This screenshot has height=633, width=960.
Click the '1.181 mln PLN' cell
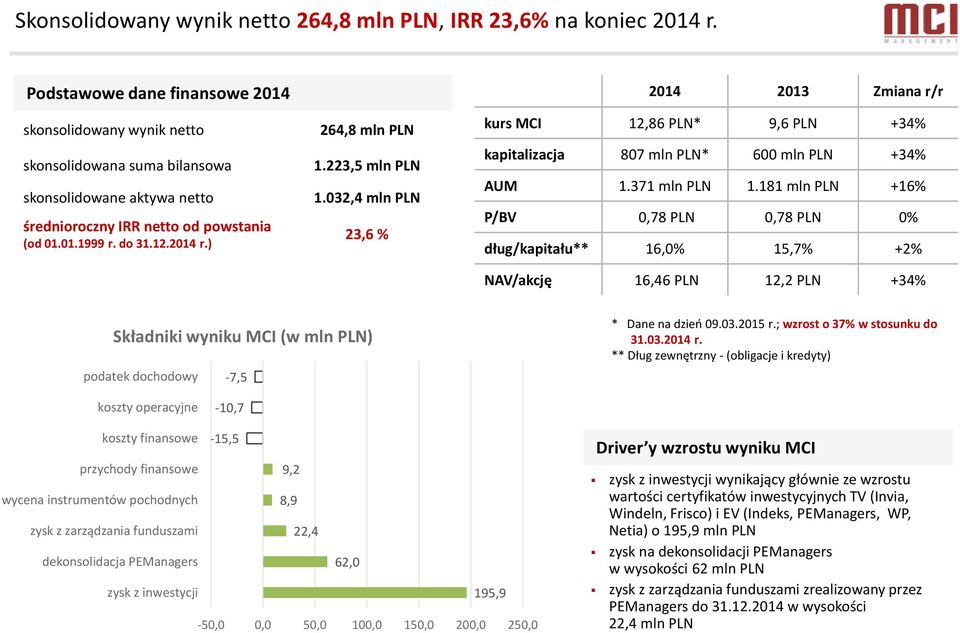click(793, 186)
